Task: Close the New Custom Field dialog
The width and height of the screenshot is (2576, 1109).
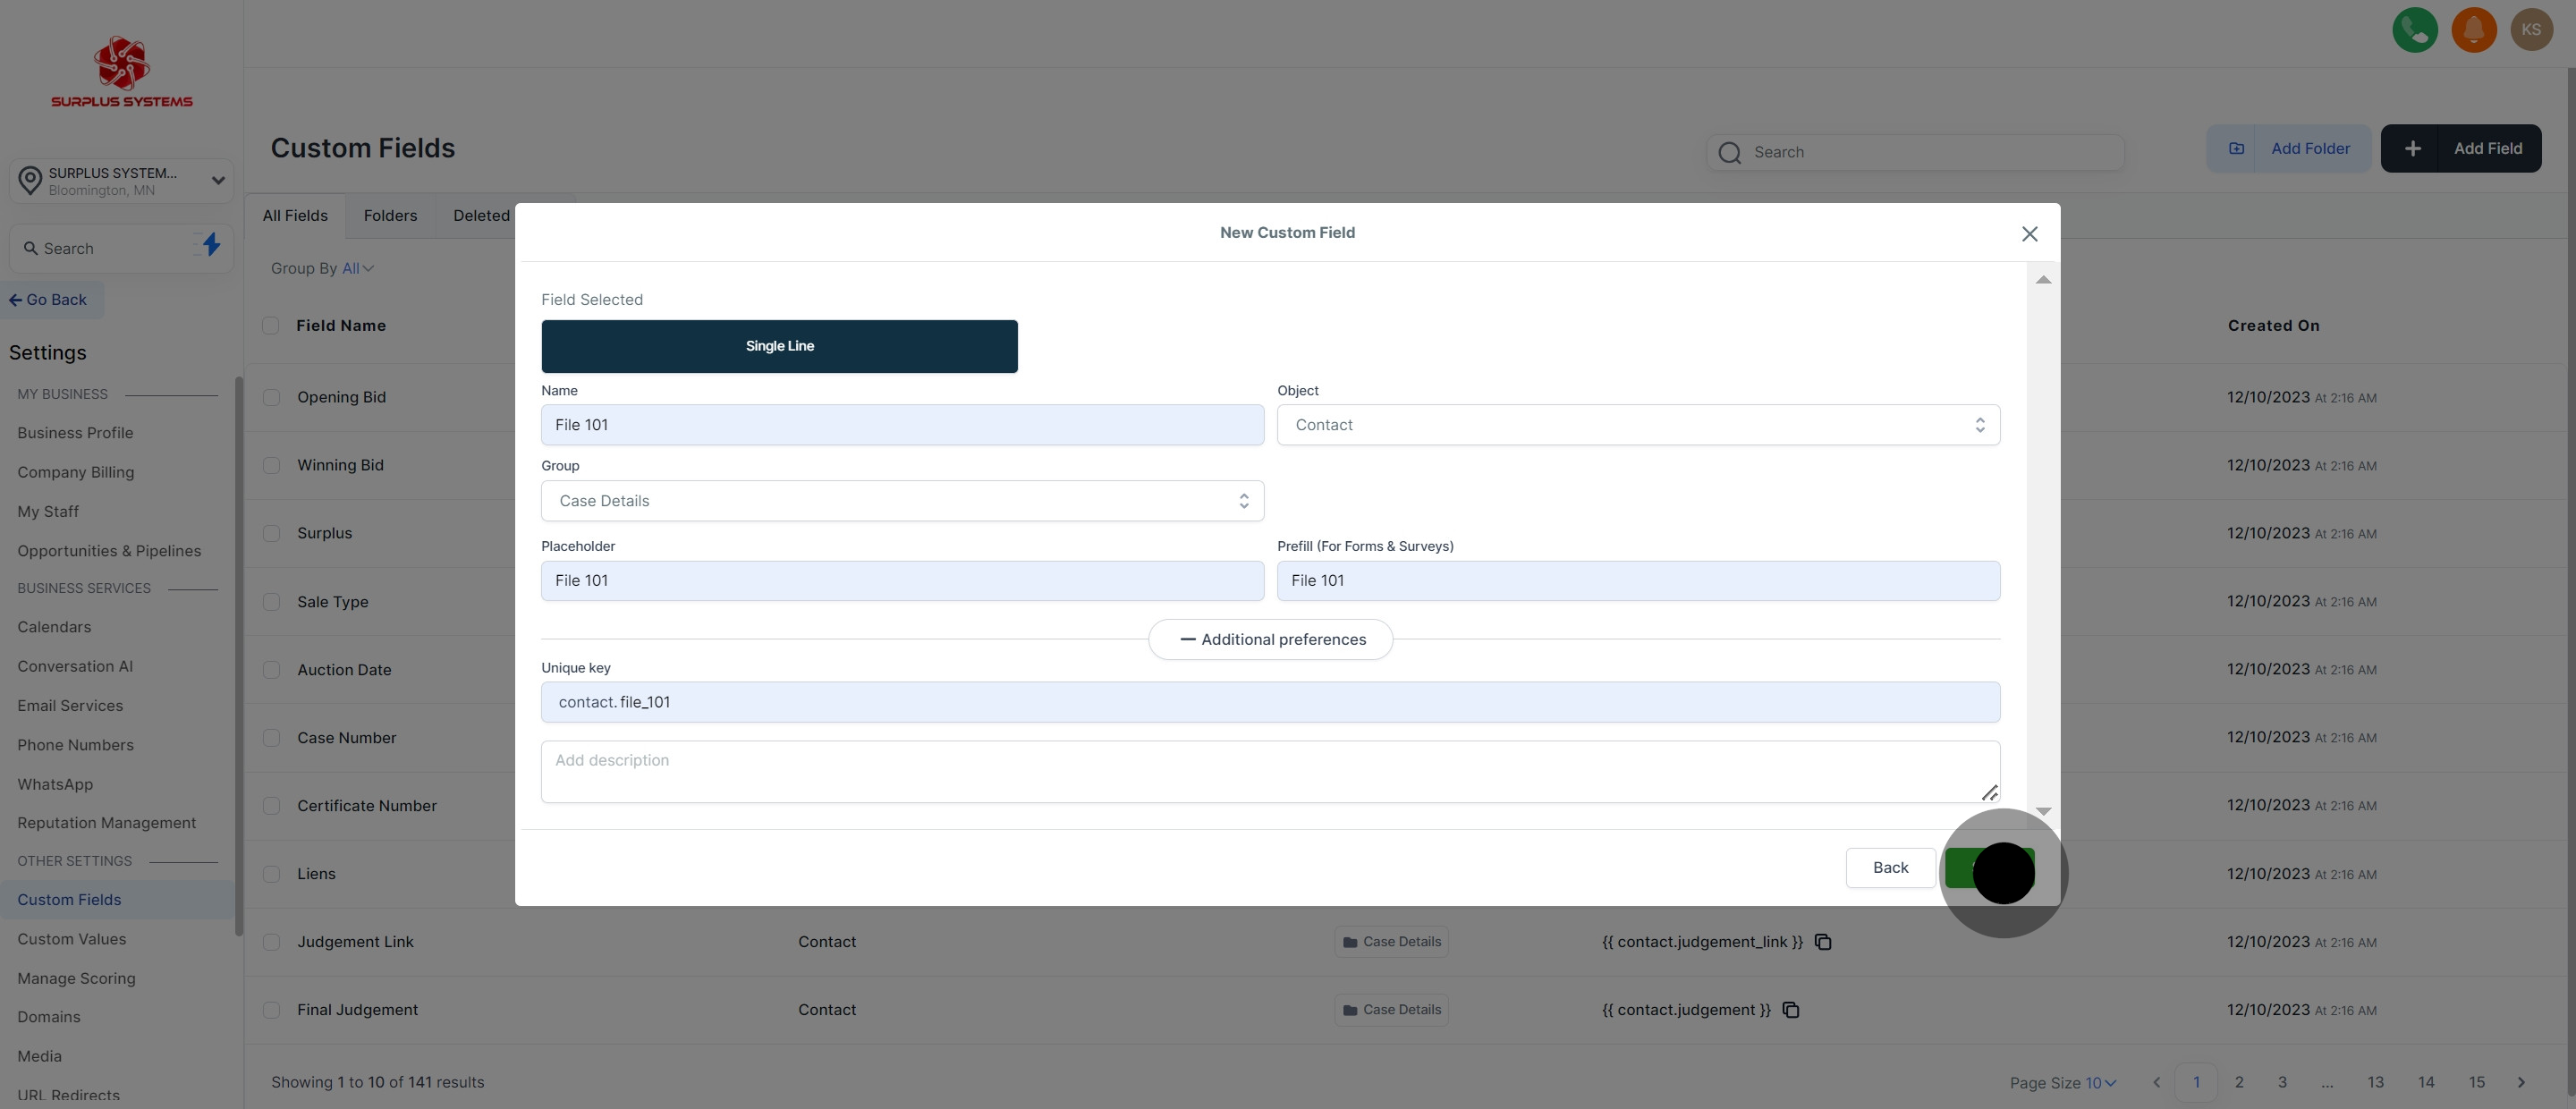Action: pos(2029,234)
